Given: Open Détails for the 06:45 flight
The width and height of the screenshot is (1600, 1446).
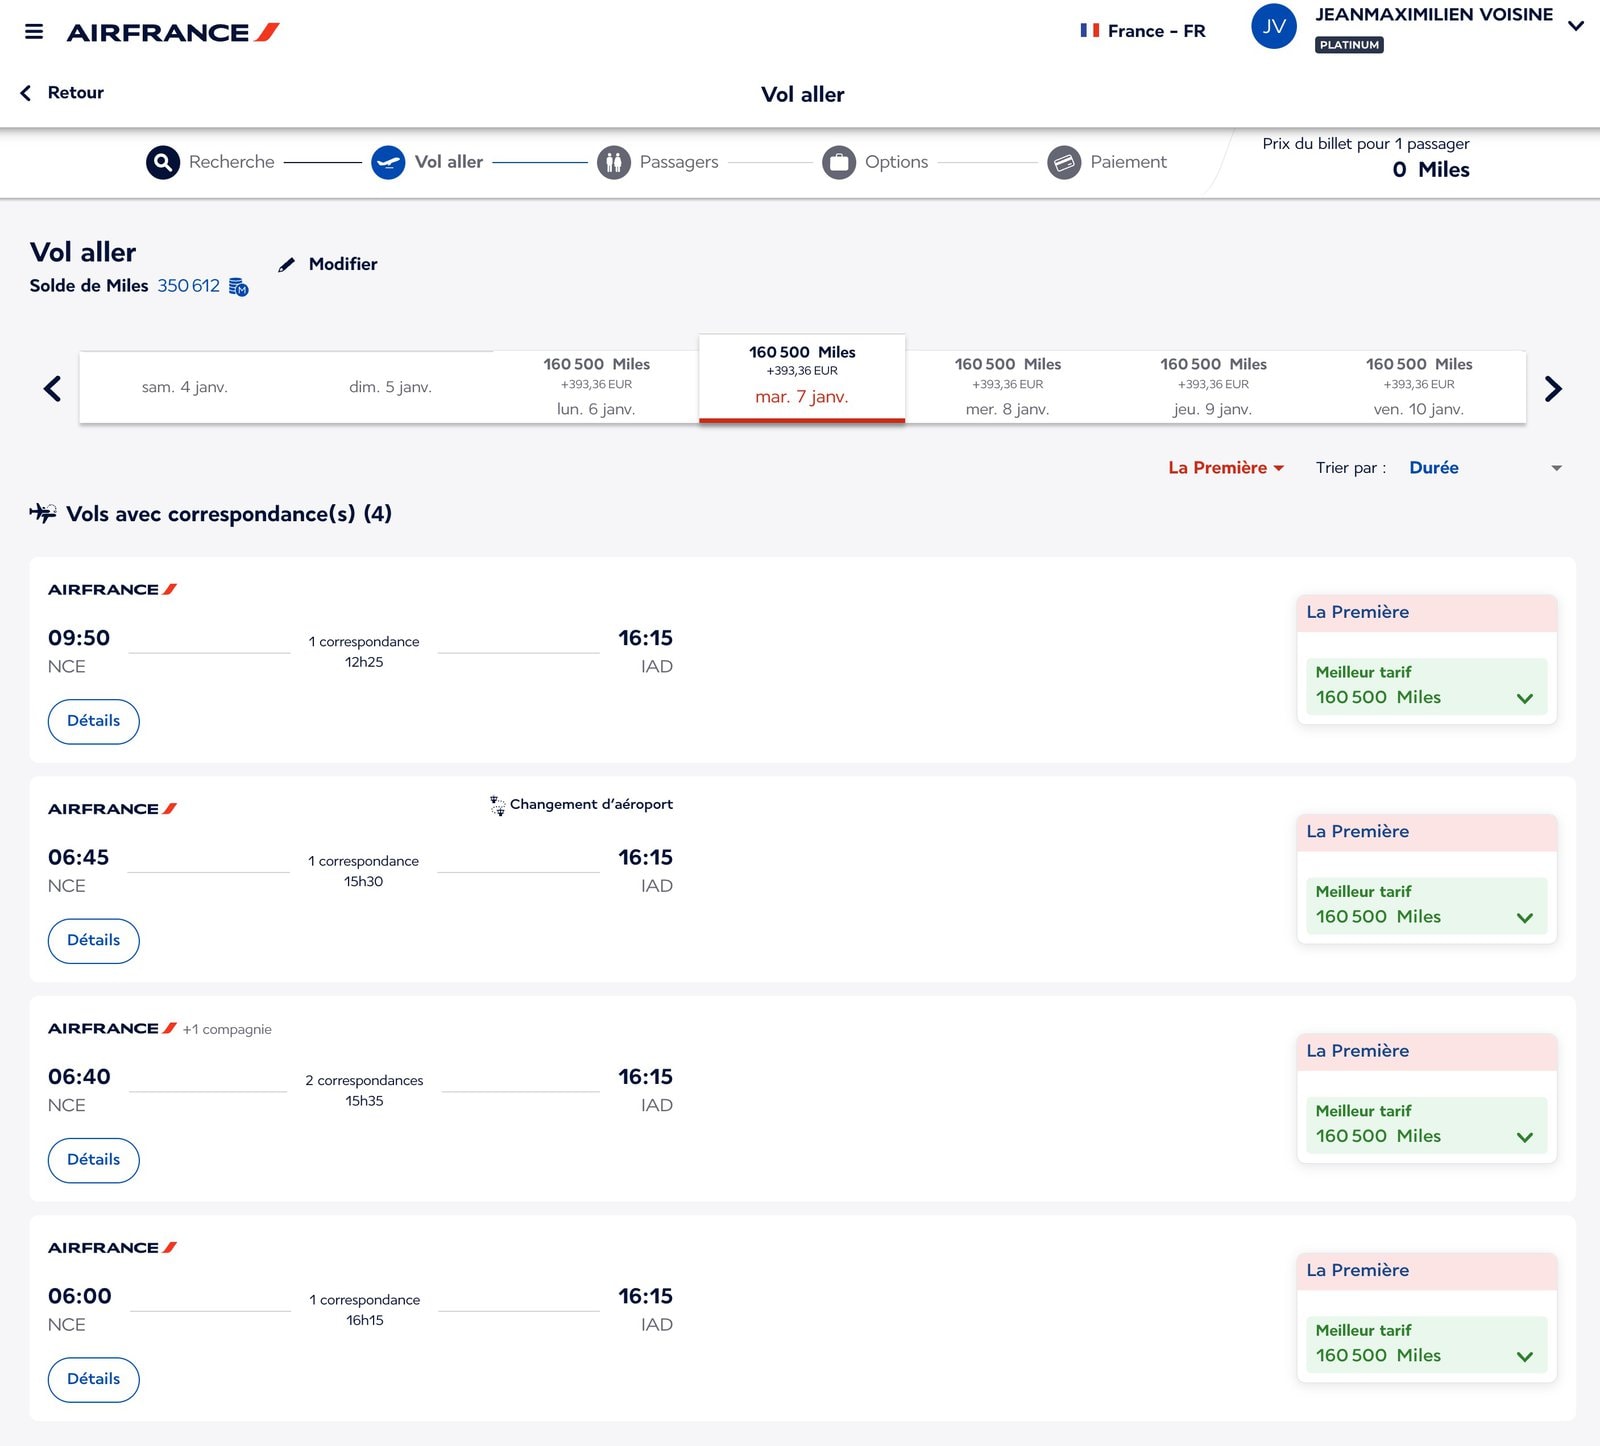Looking at the screenshot, I should click(94, 941).
